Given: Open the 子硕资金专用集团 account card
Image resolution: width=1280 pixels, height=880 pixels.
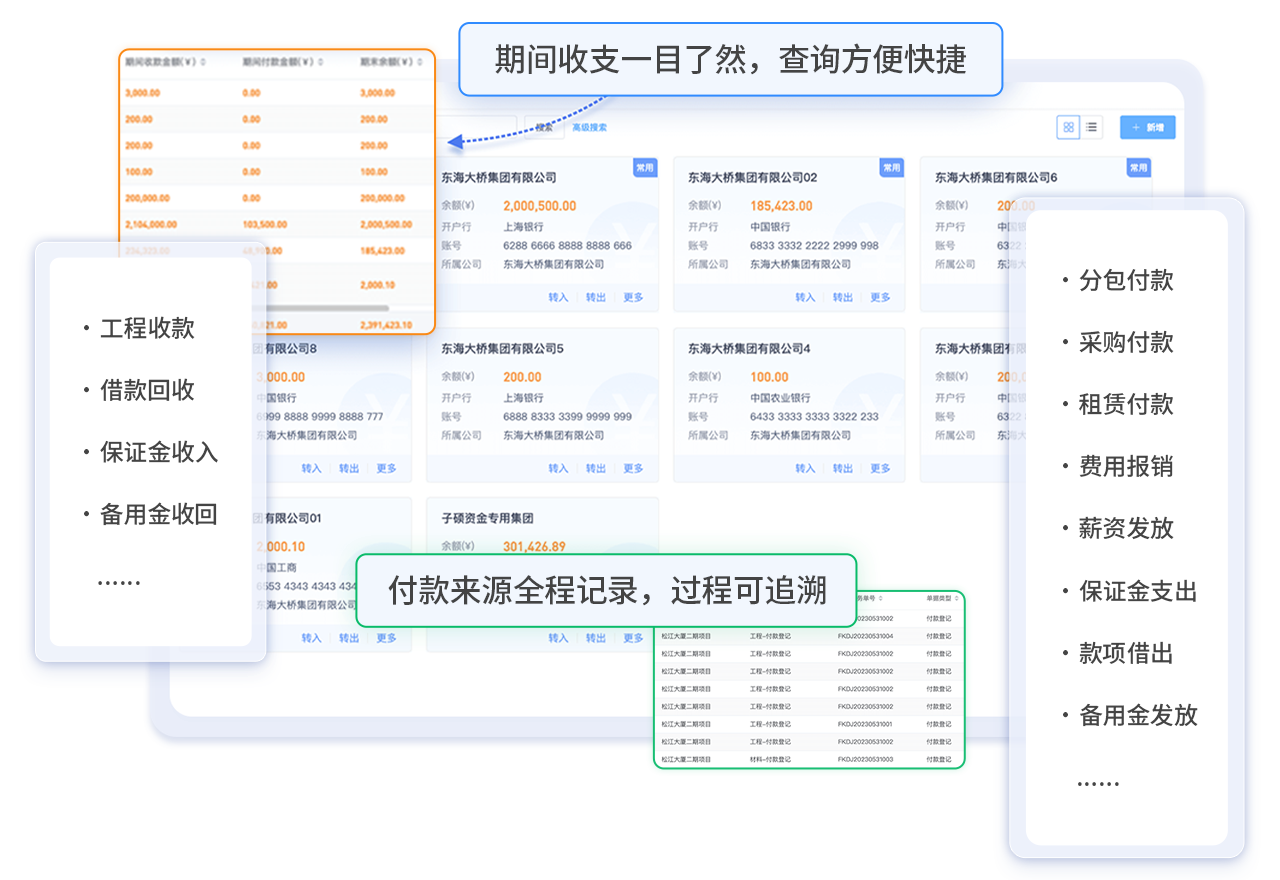Looking at the screenshot, I should click(x=488, y=518).
